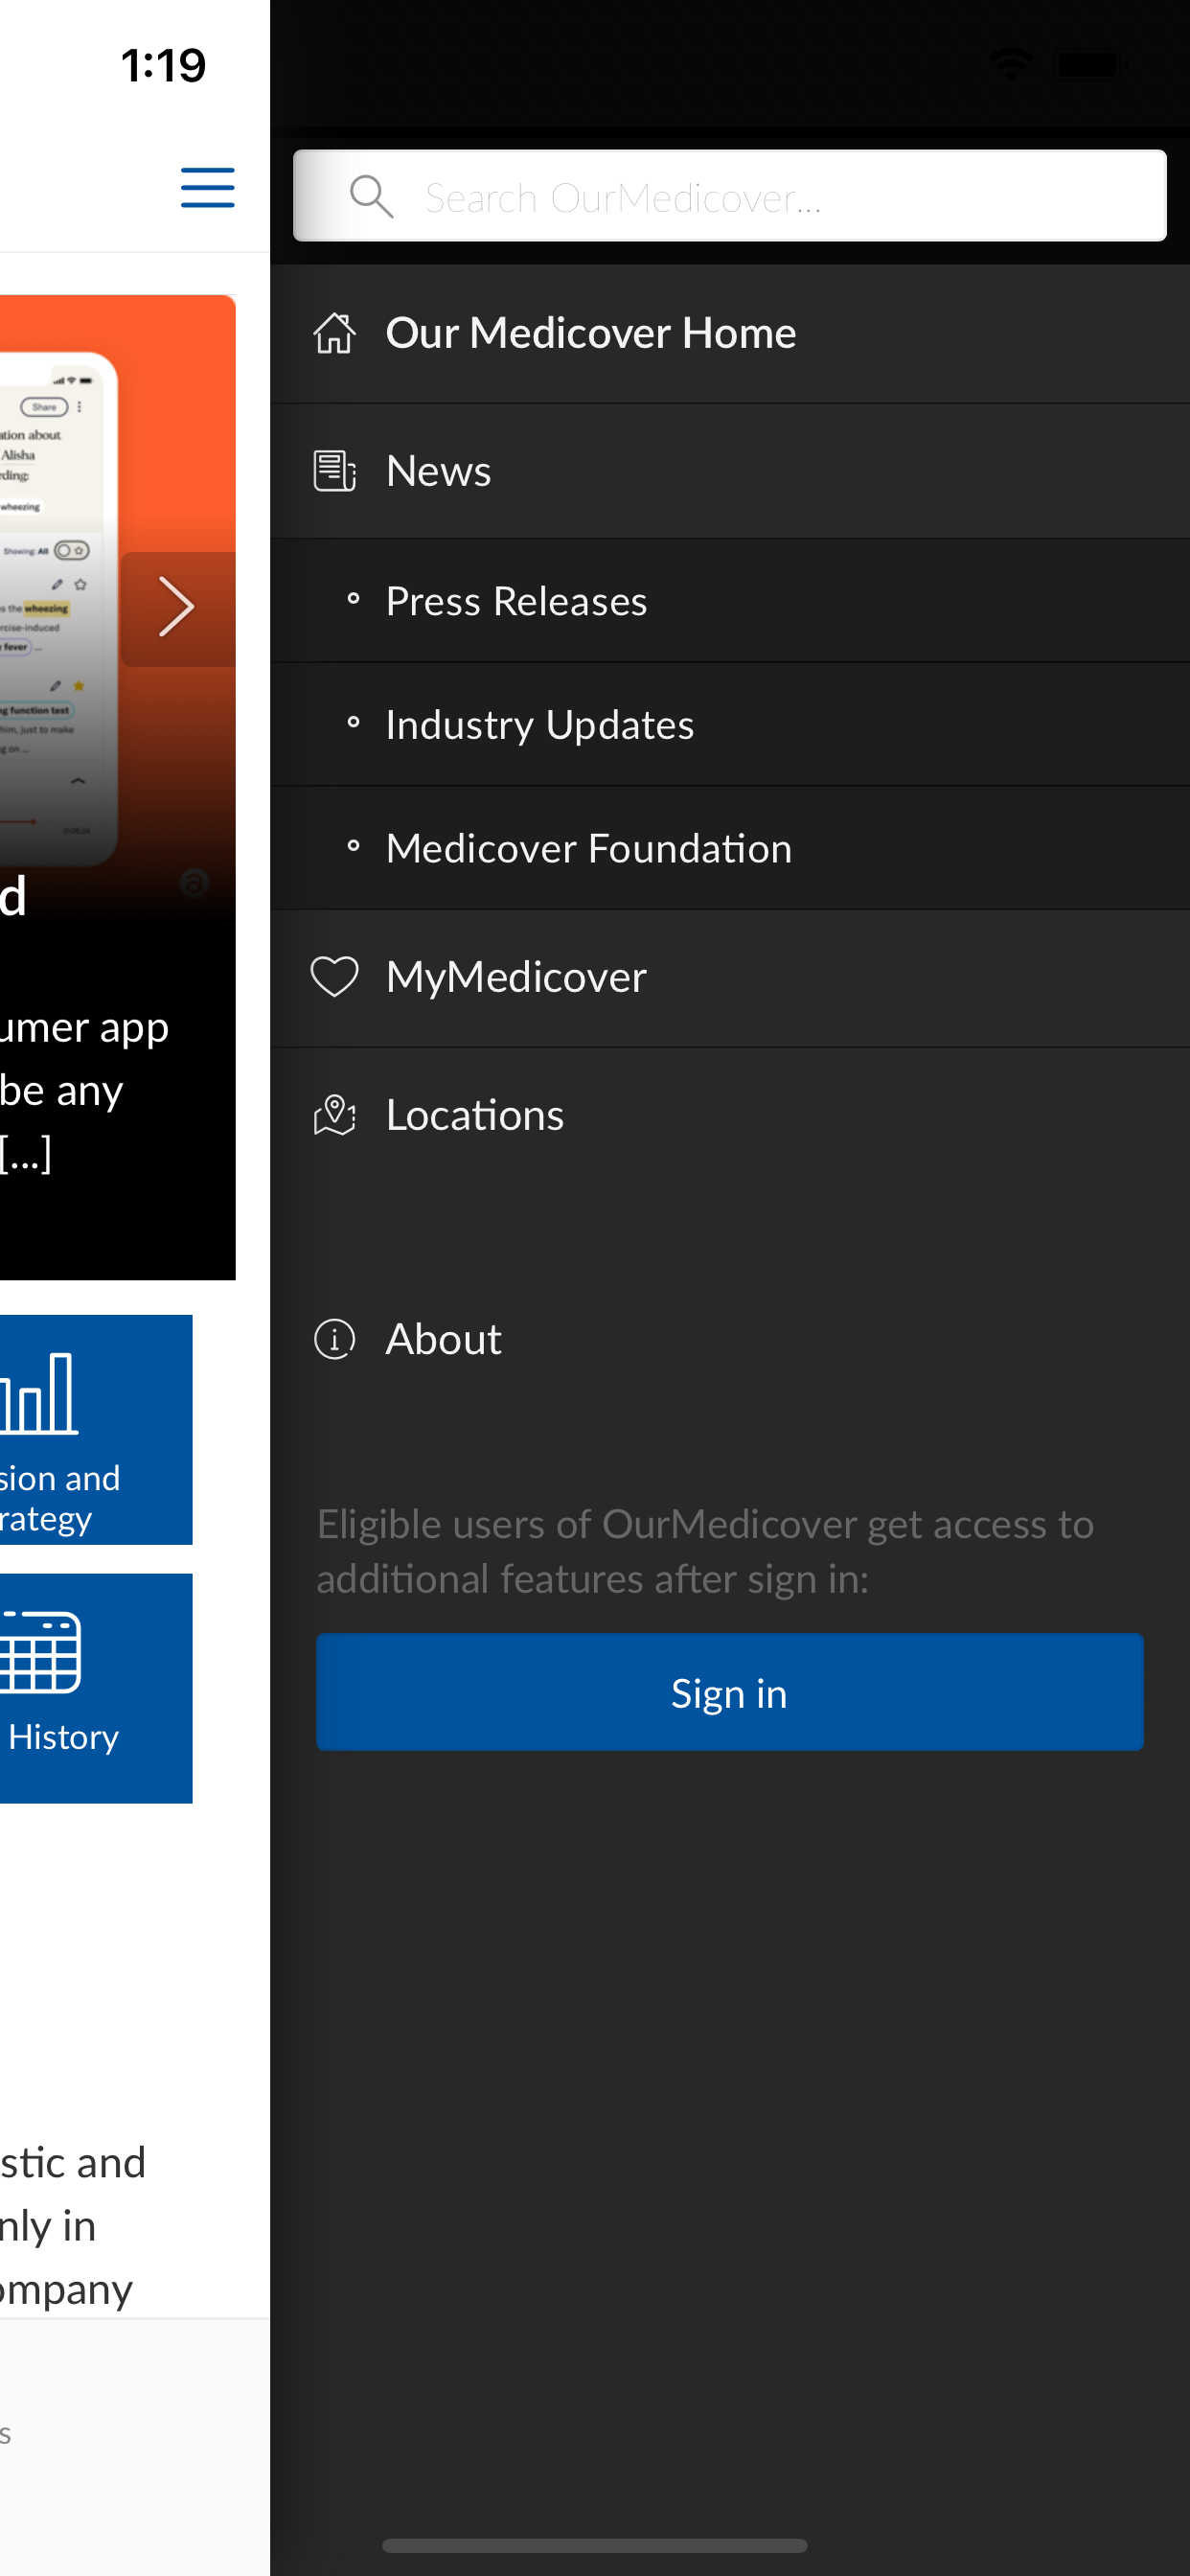The width and height of the screenshot is (1190, 2576).
Task: Advance carousel with right chevron arrow
Action: (x=177, y=607)
